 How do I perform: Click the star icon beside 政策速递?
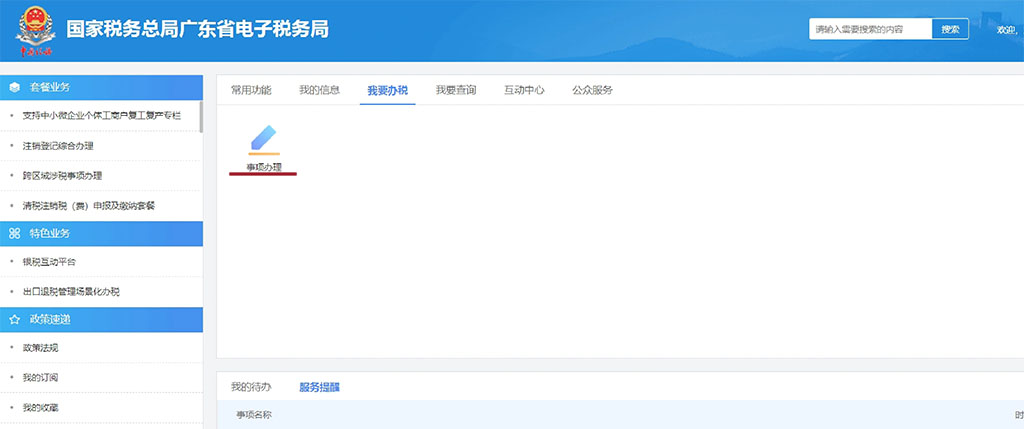click(x=15, y=319)
